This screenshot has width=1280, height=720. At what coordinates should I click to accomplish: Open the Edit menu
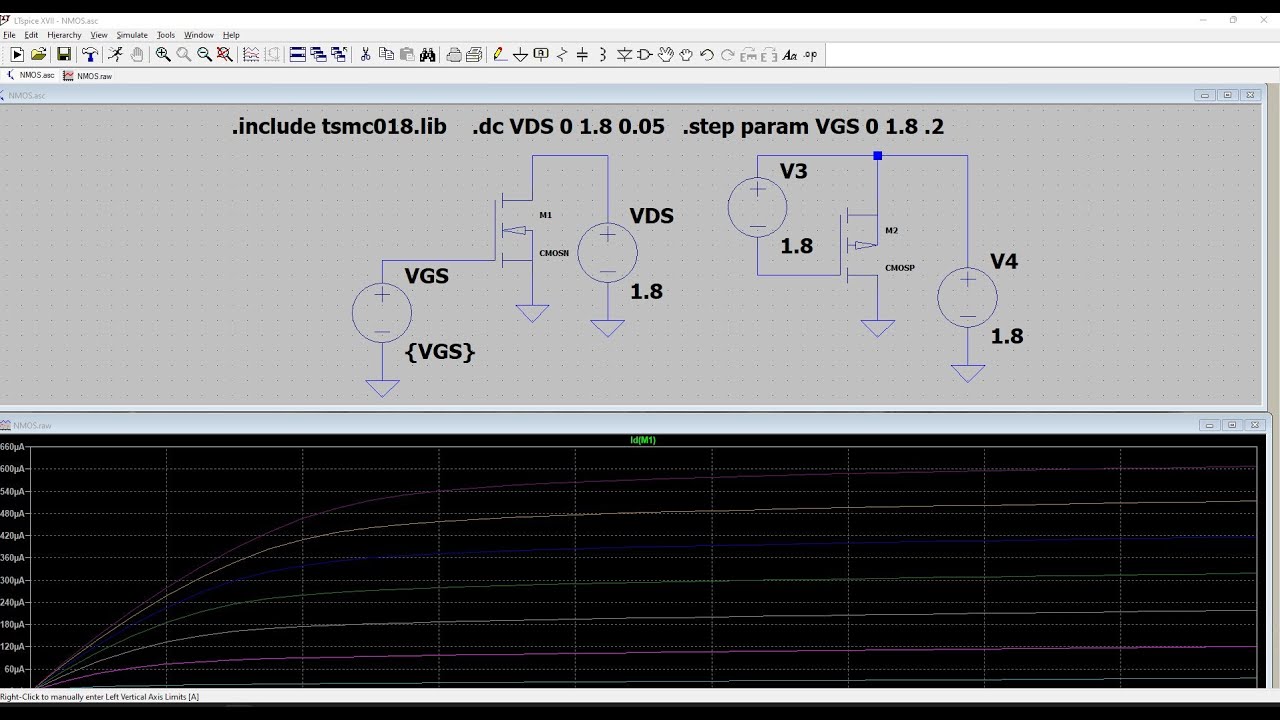[x=31, y=35]
